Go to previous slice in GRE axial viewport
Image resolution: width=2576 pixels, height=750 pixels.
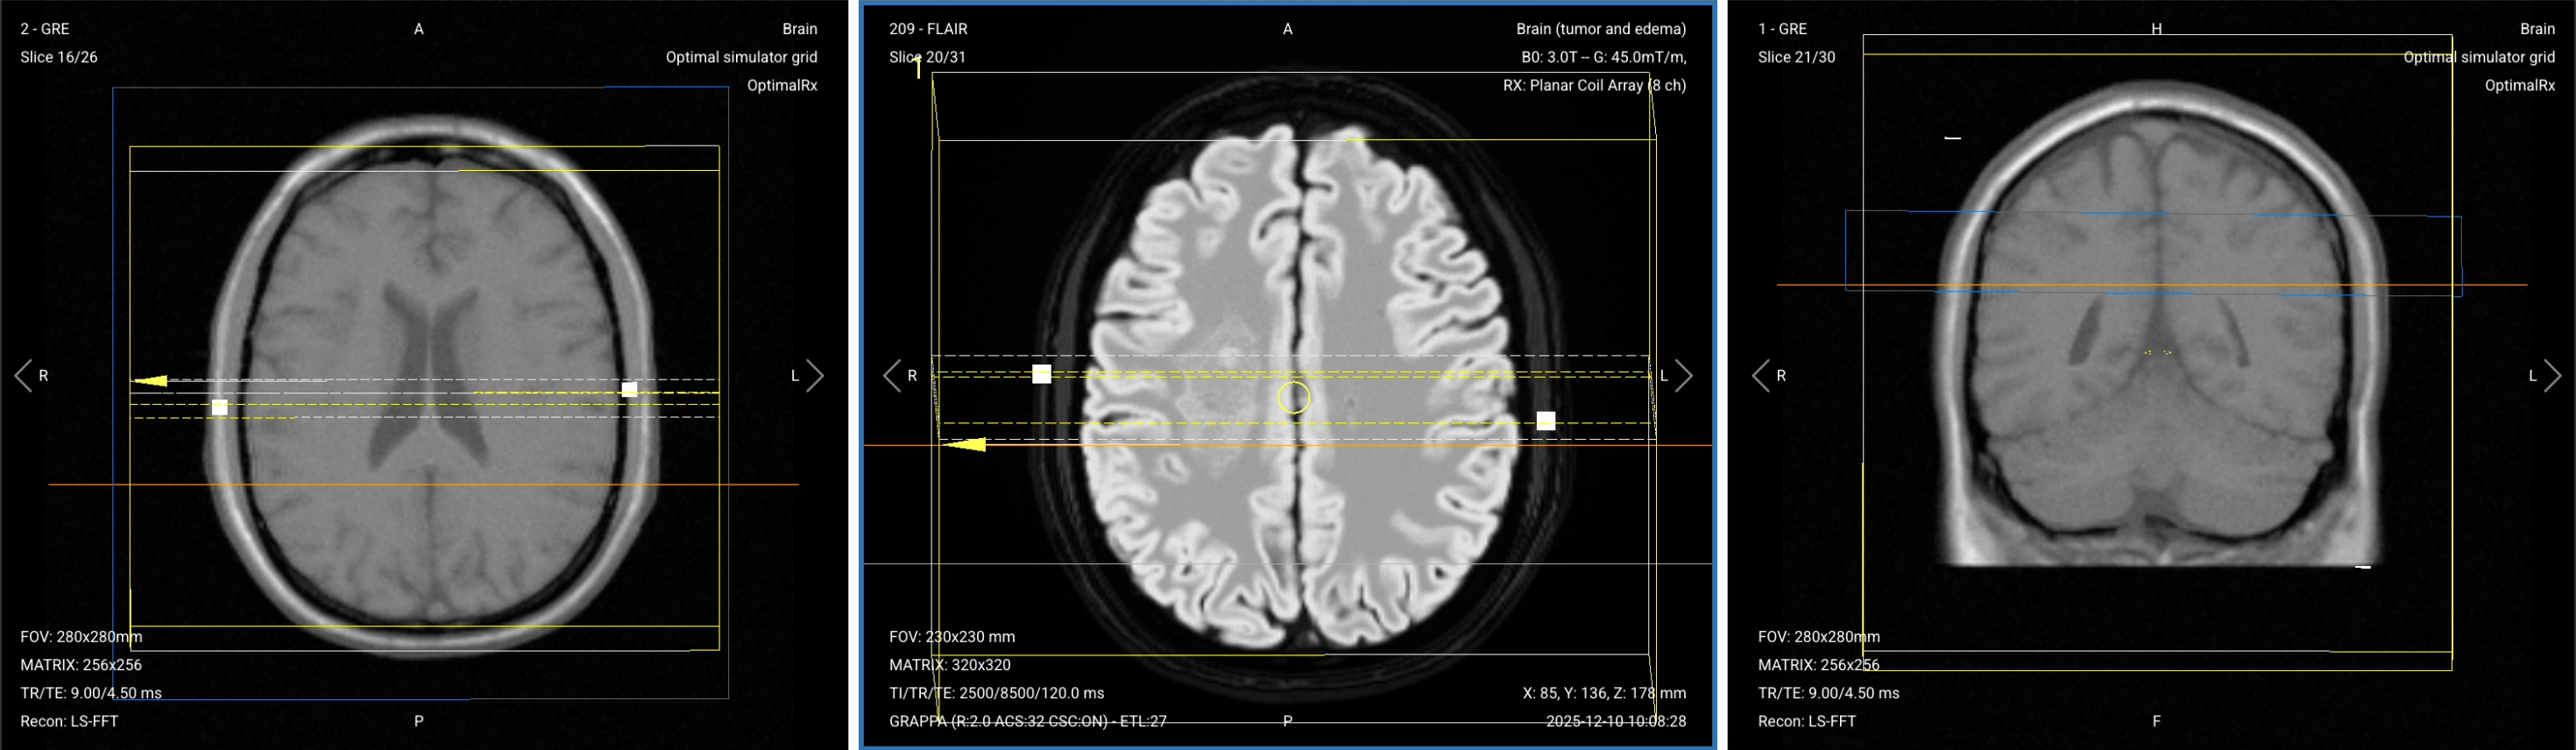click(x=23, y=376)
